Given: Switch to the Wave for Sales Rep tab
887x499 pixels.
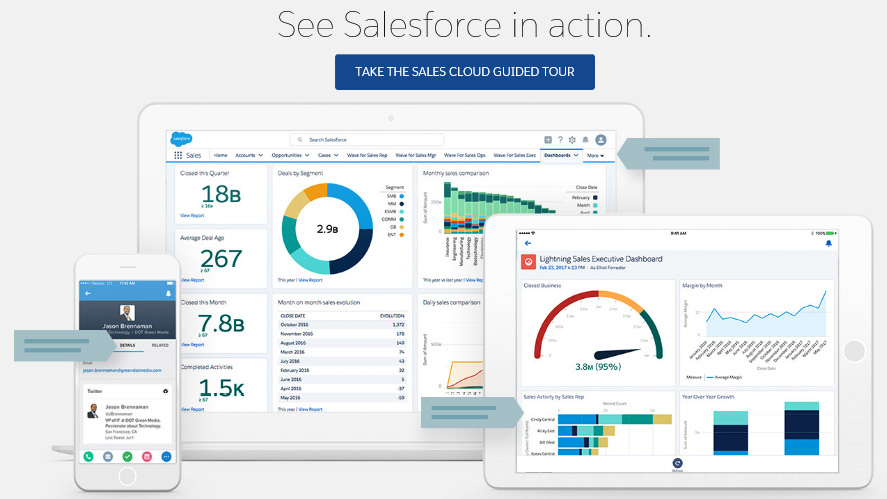Looking at the screenshot, I should click(367, 155).
